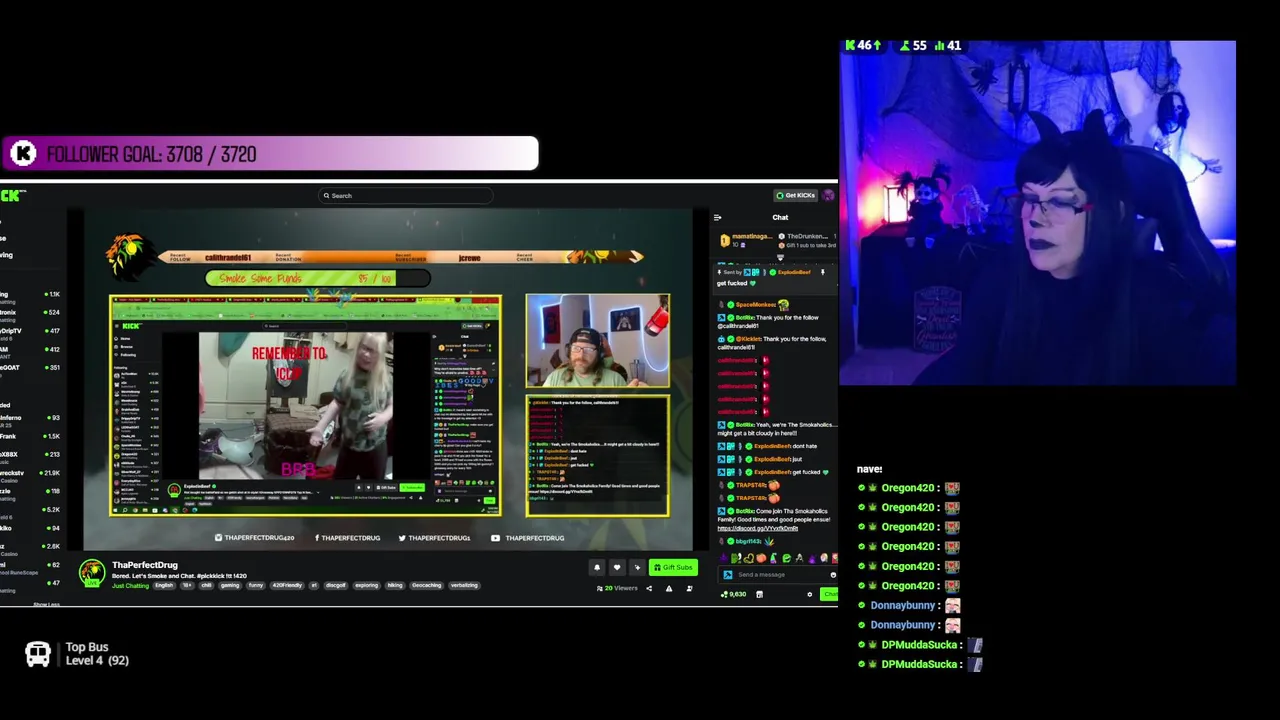Viewport: 1280px width, 720px height.
Task: Open the user profile avatar next to Get KICKs
Action: click(828, 195)
